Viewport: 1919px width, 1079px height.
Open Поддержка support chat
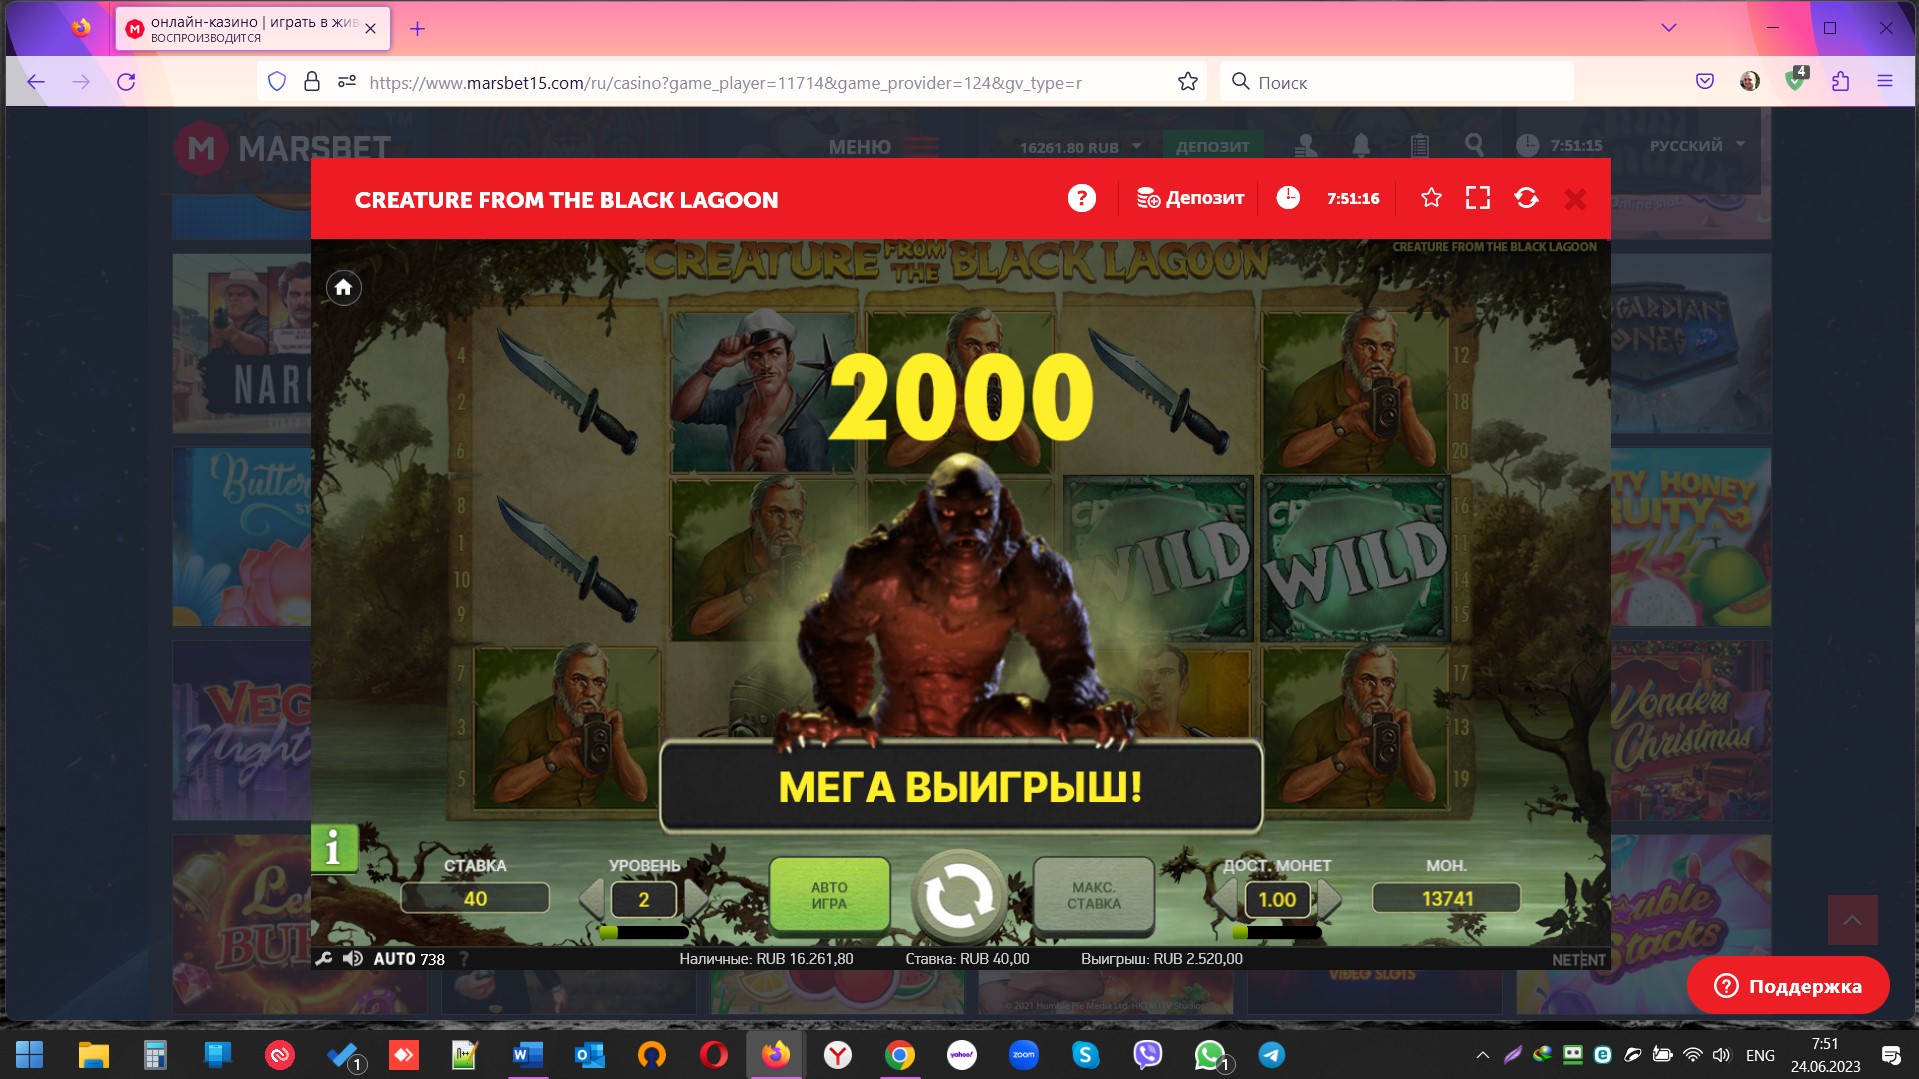pos(1788,986)
